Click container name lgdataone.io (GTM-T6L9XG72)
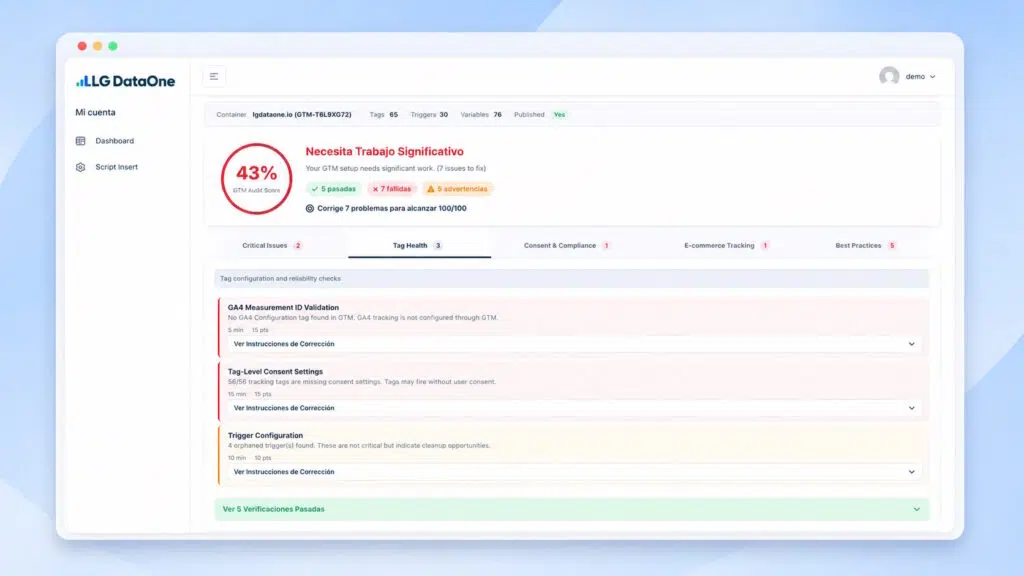 coord(302,114)
